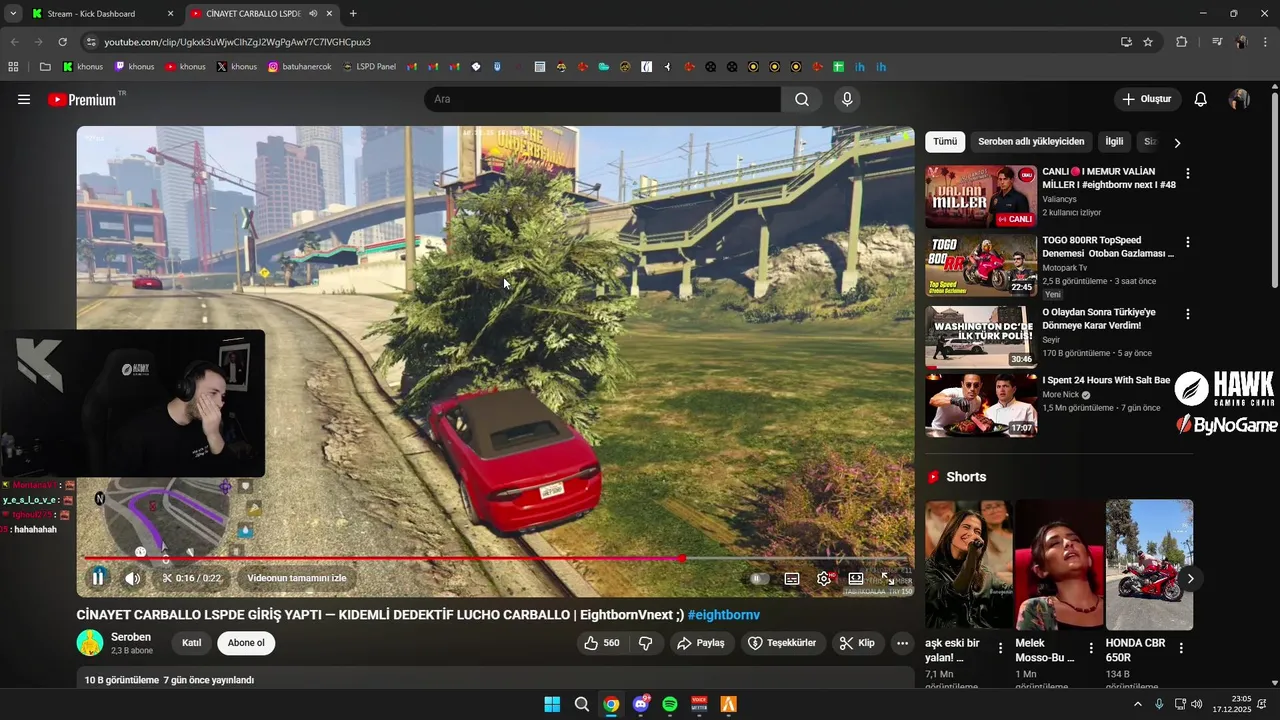Open the Chrome three-dot menu
The width and height of the screenshot is (1280, 720).
point(1265,42)
